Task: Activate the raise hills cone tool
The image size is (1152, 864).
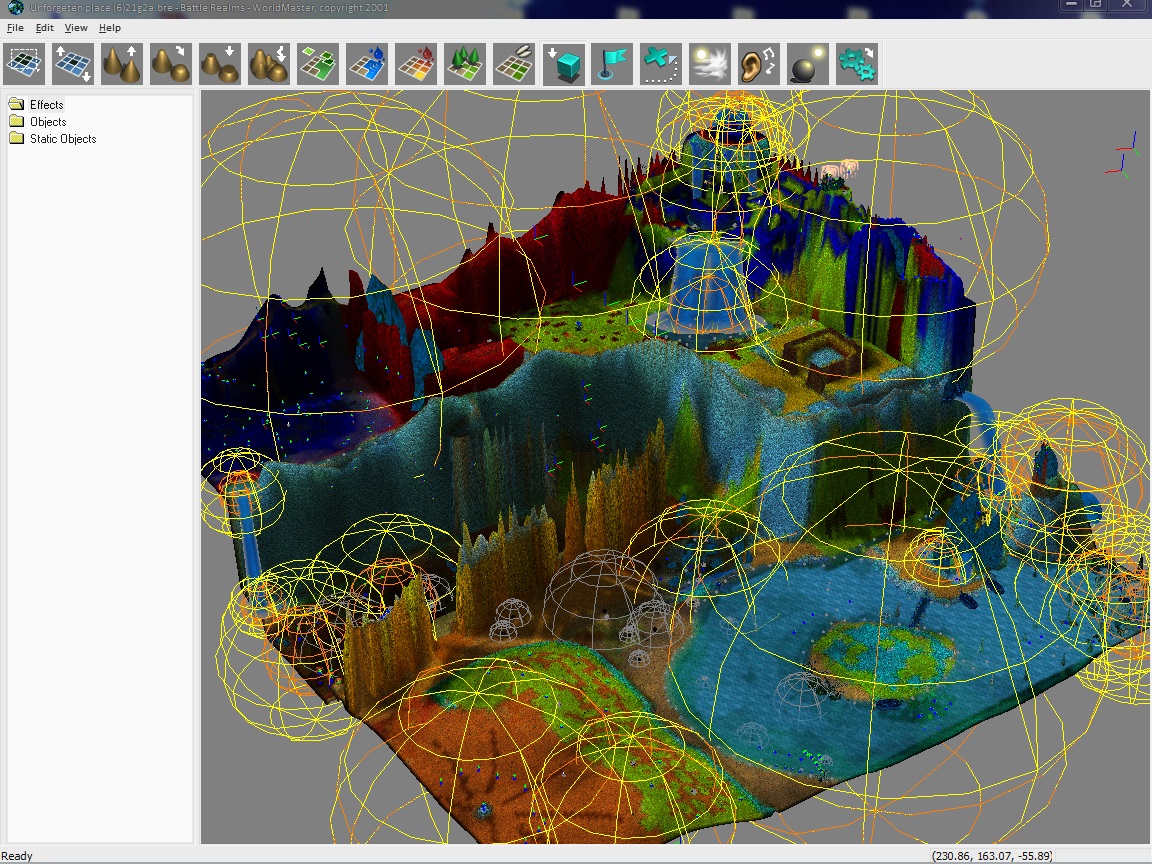Action: point(122,64)
